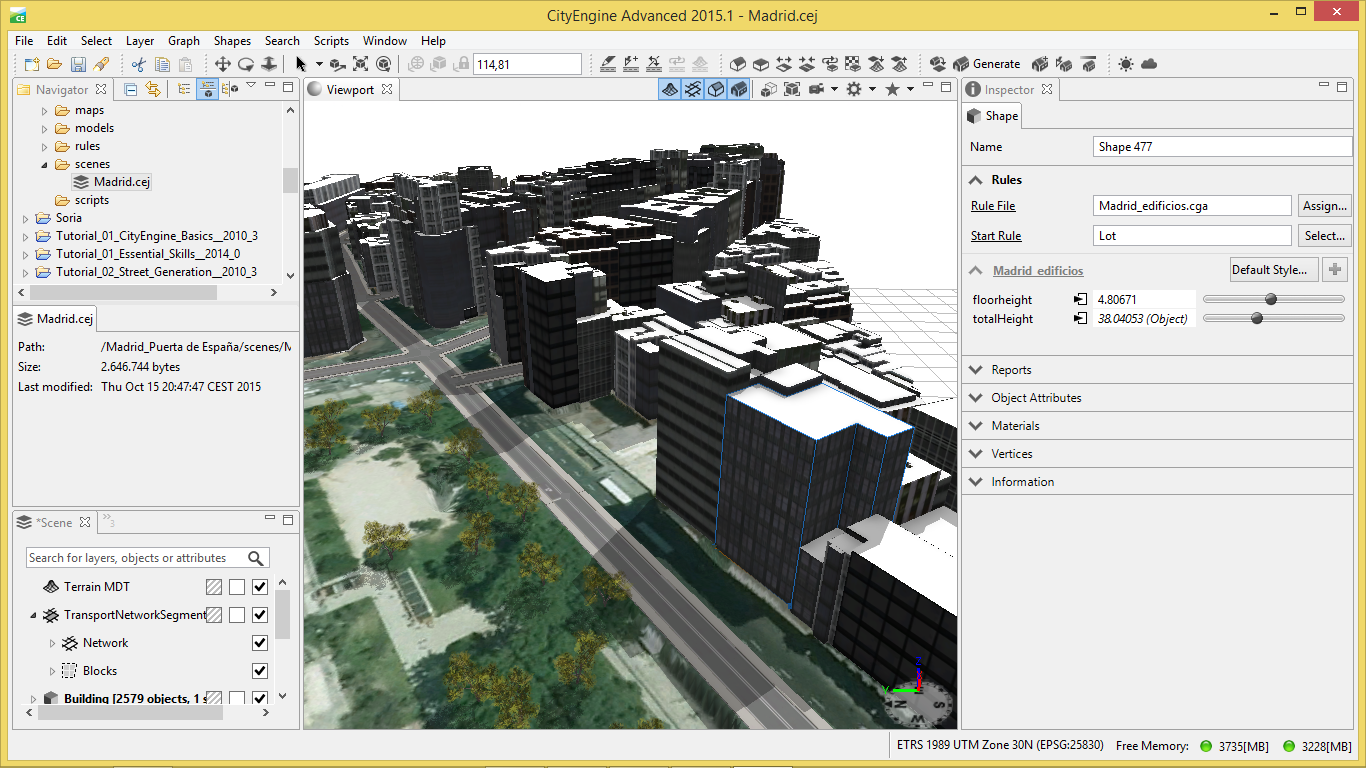Follow the Rule File link
Image resolution: width=1366 pixels, height=768 pixels.
993,206
